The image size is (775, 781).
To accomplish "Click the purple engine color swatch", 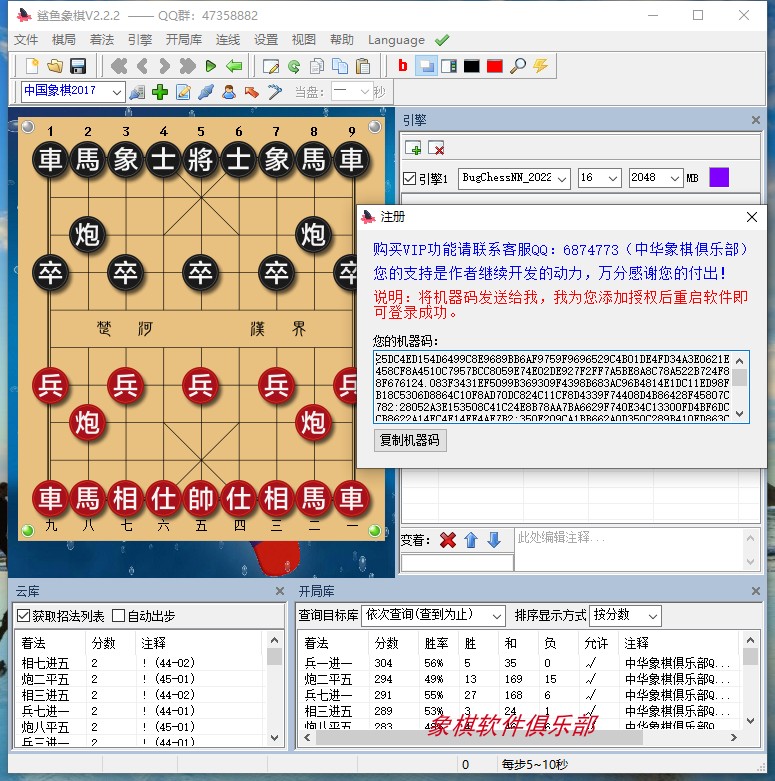I will coord(719,177).
